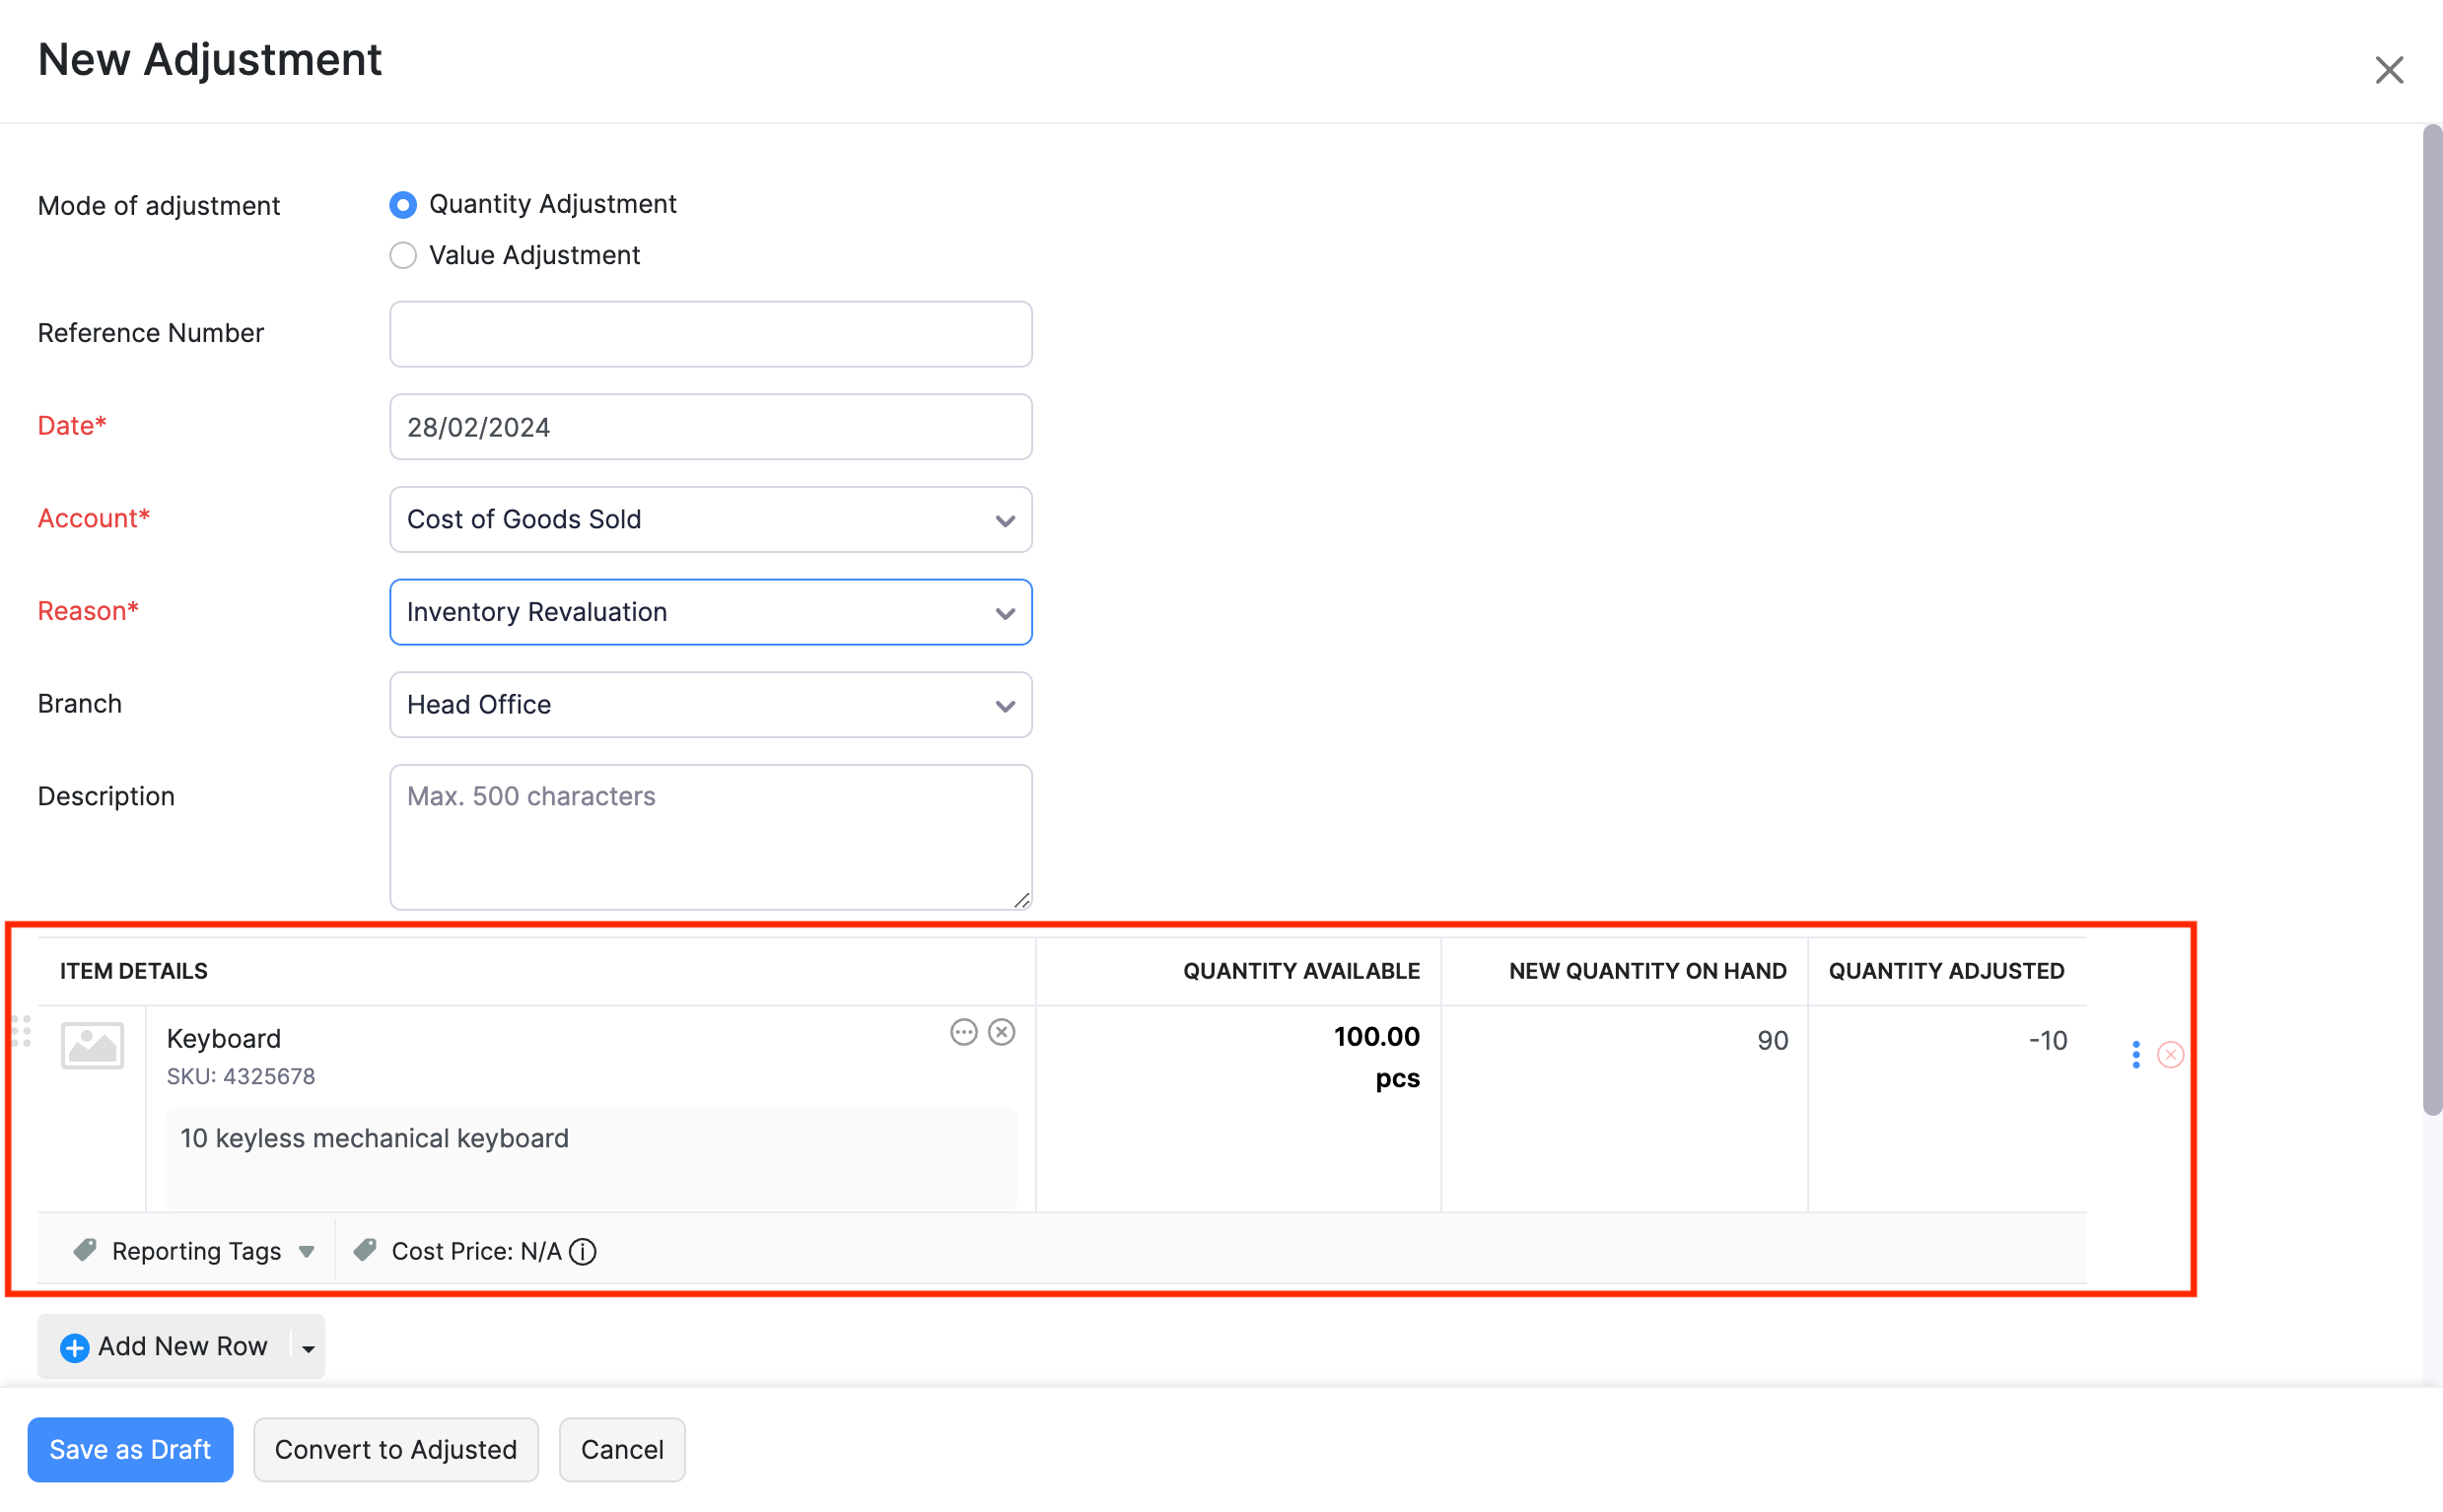
Task: Open the row's three-dot options menu
Action: [2135, 1054]
